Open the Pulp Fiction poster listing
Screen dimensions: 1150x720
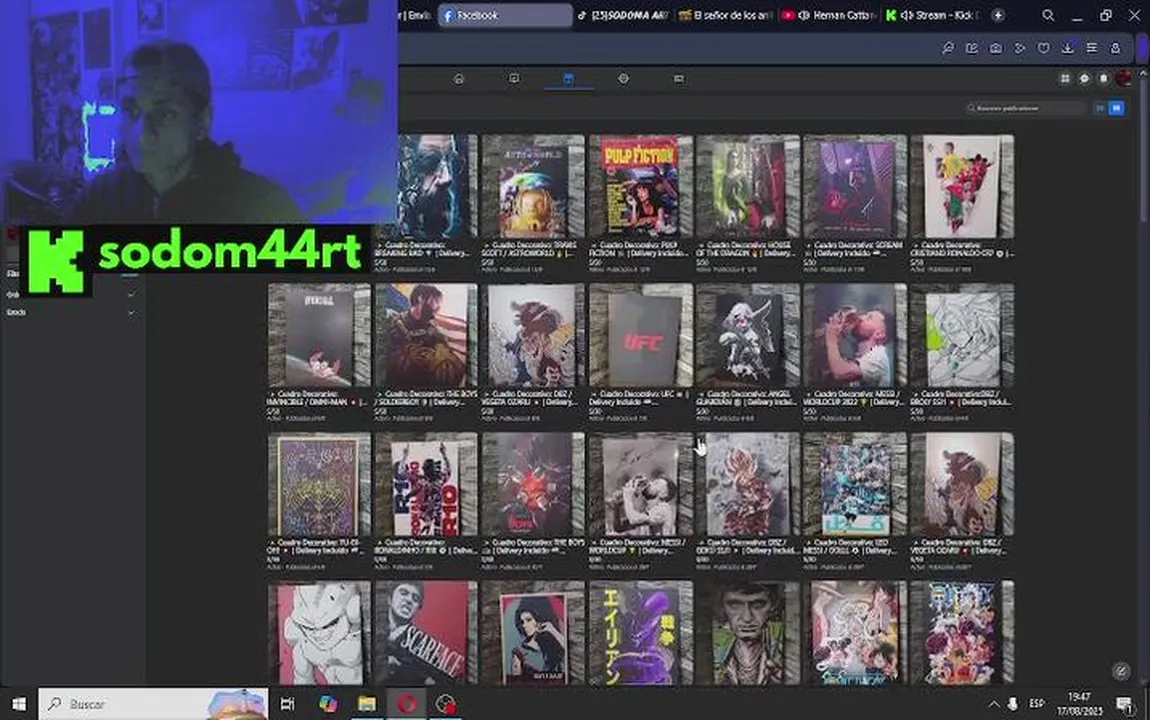click(x=640, y=186)
